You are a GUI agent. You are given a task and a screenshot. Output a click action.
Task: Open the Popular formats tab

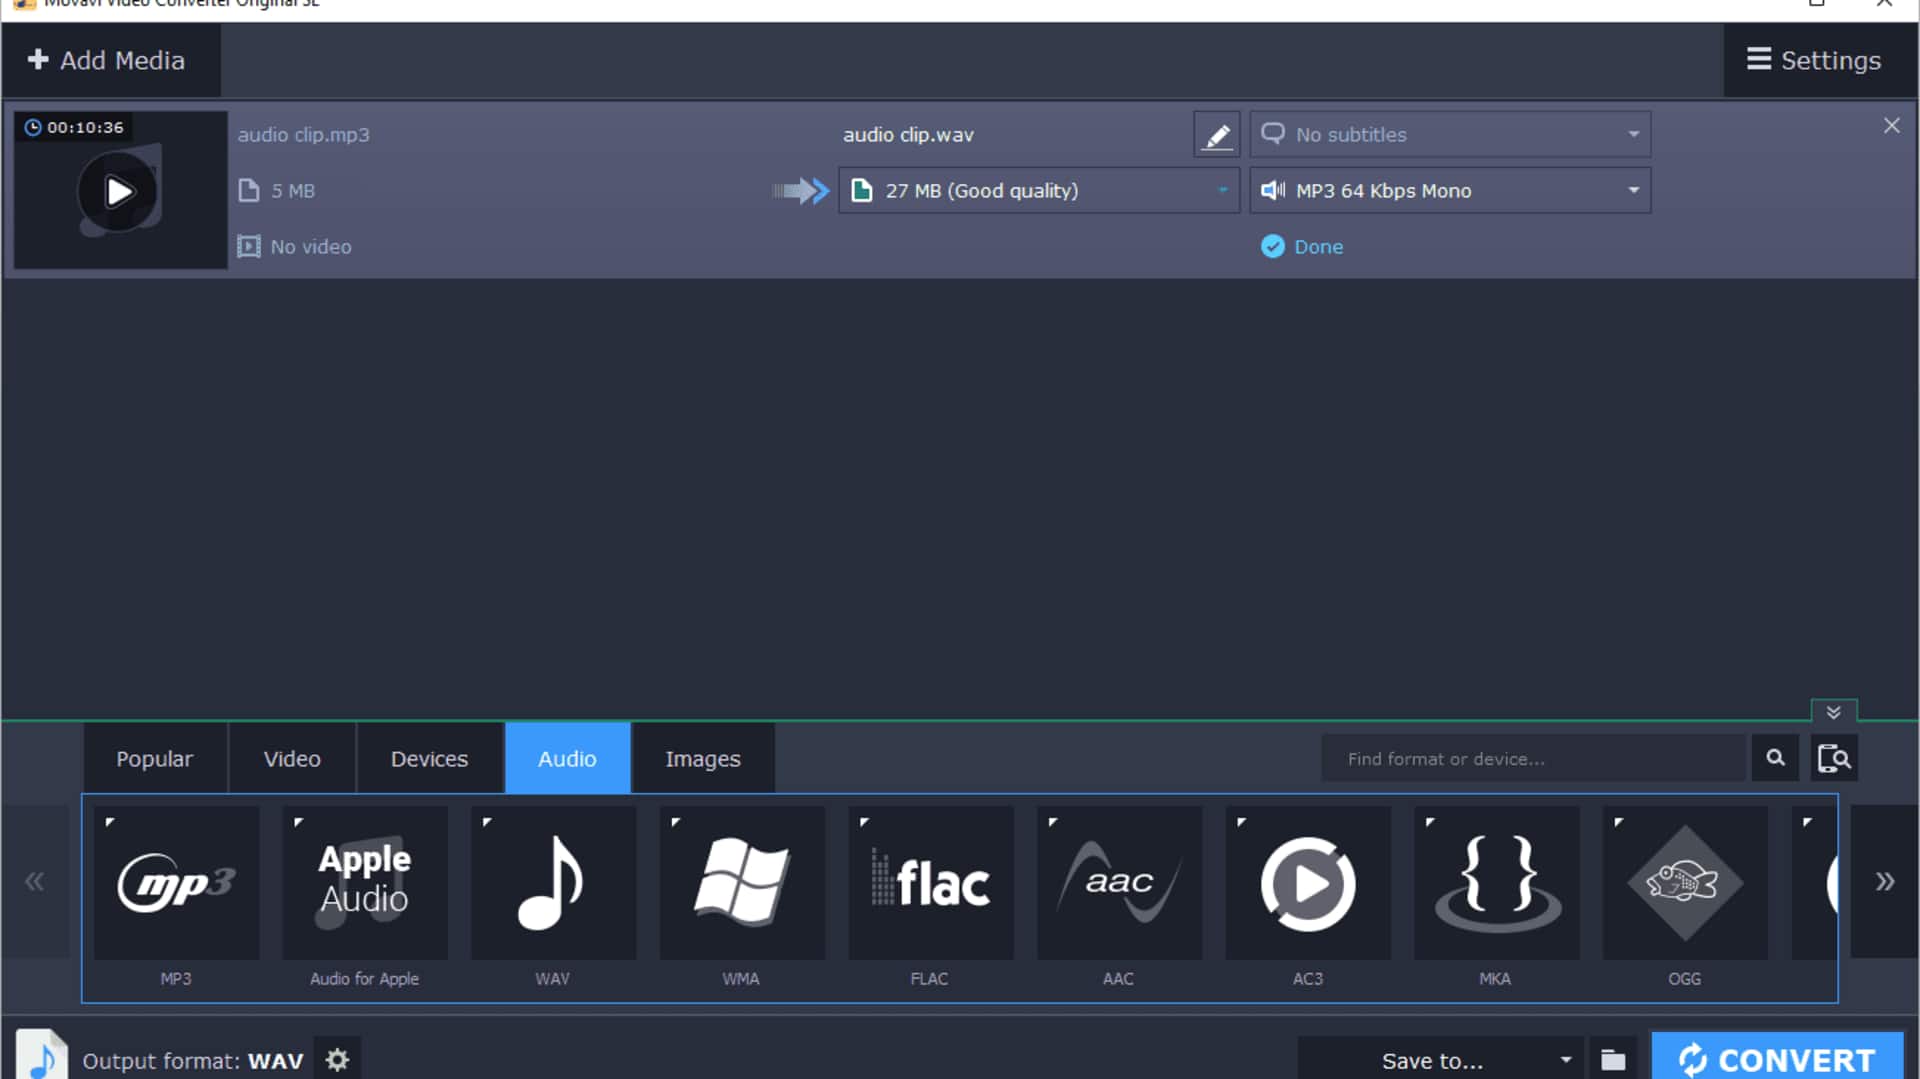(x=155, y=757)
